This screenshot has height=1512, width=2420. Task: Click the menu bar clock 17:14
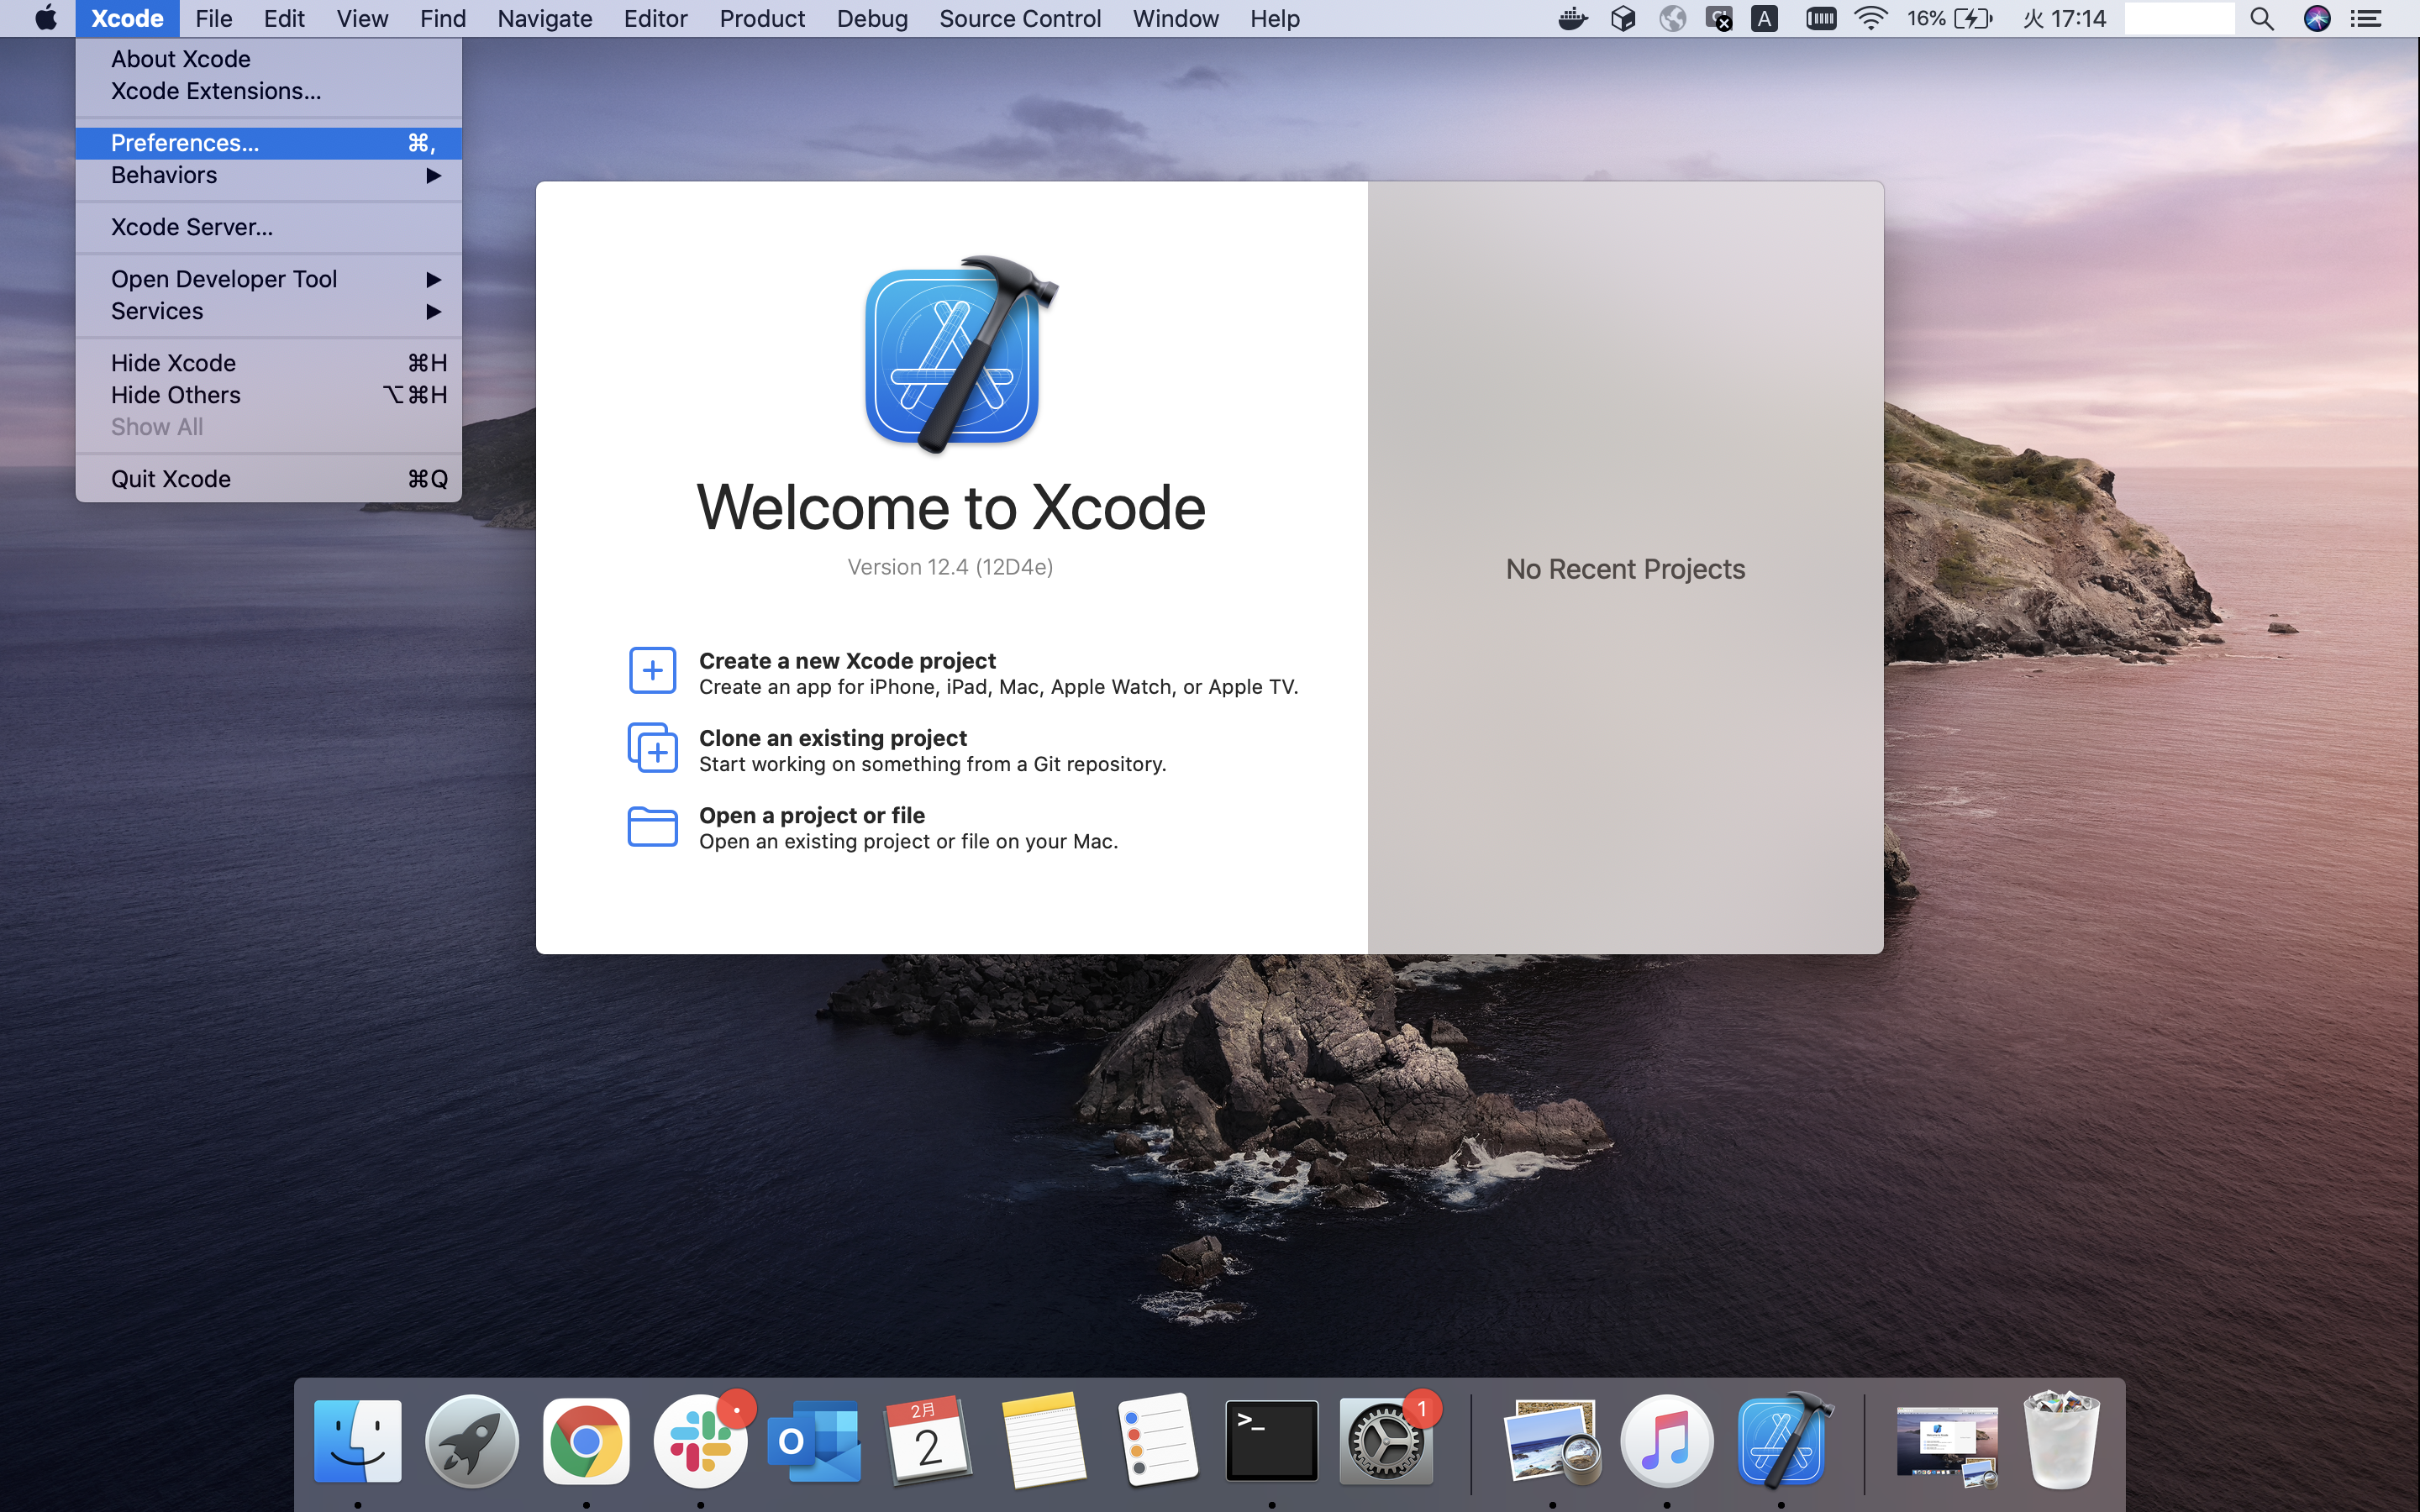point(2065,18)
